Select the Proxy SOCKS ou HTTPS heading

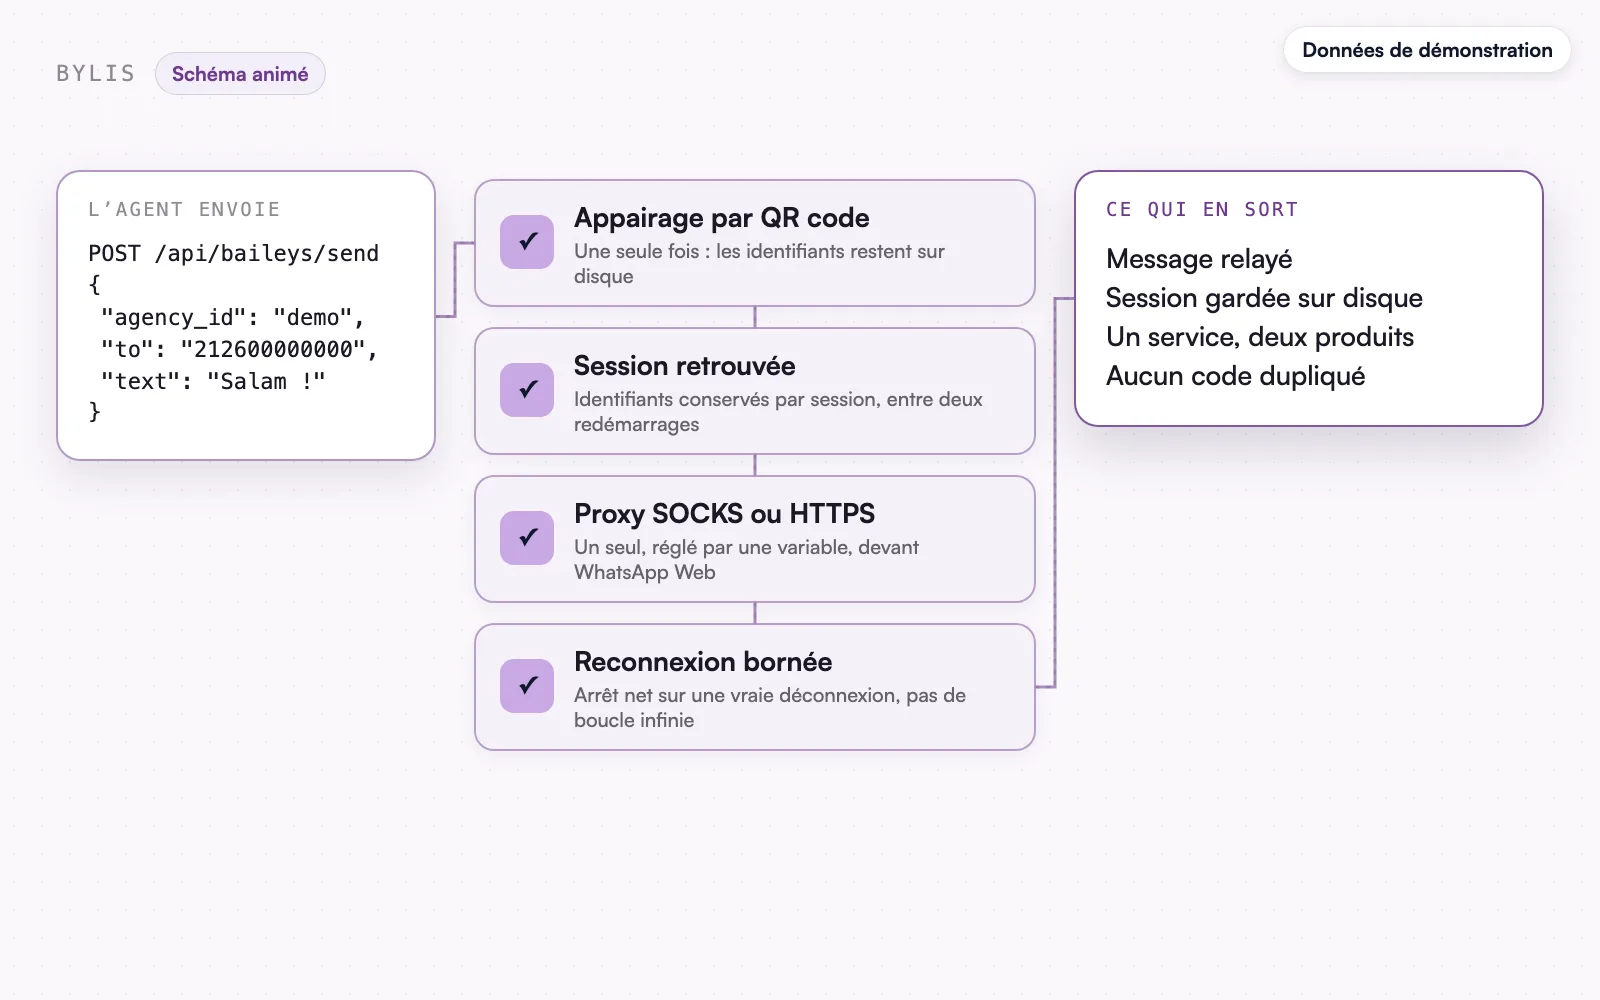725,514
